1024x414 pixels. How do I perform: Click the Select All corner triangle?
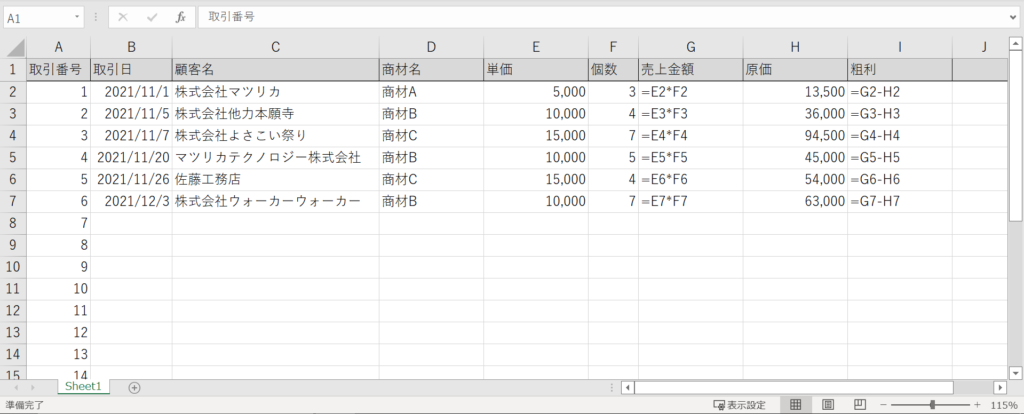(x=16, y=48)
